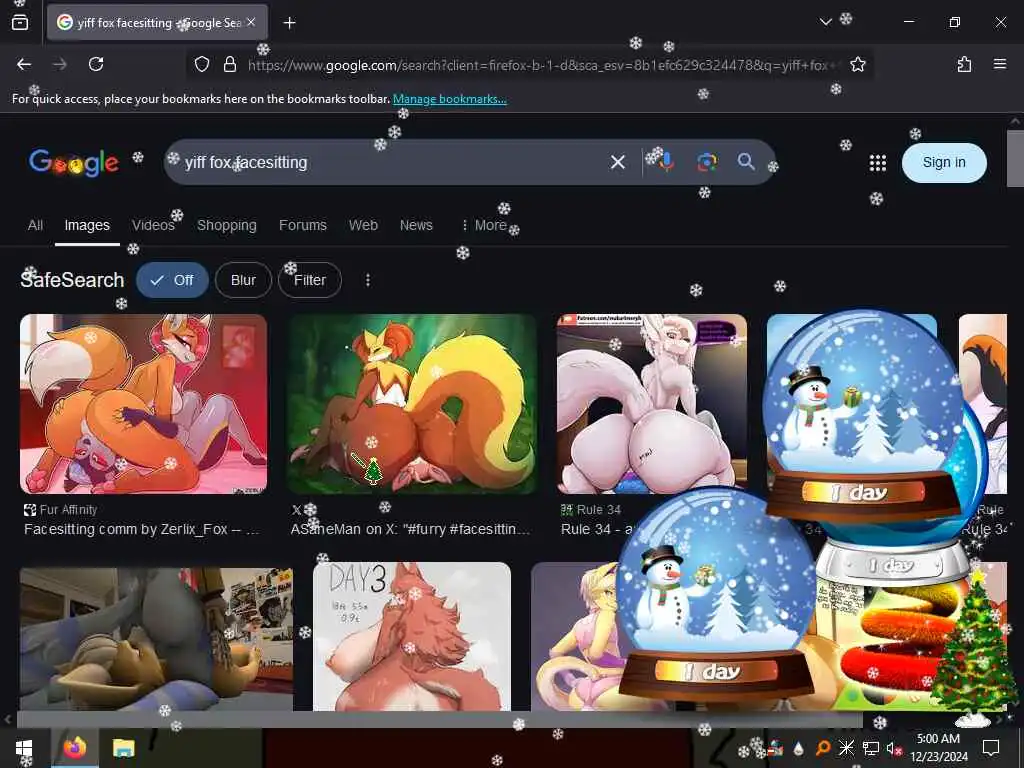Click the Manage bookmarks link
1024x768 pixels.
point(449,99)
